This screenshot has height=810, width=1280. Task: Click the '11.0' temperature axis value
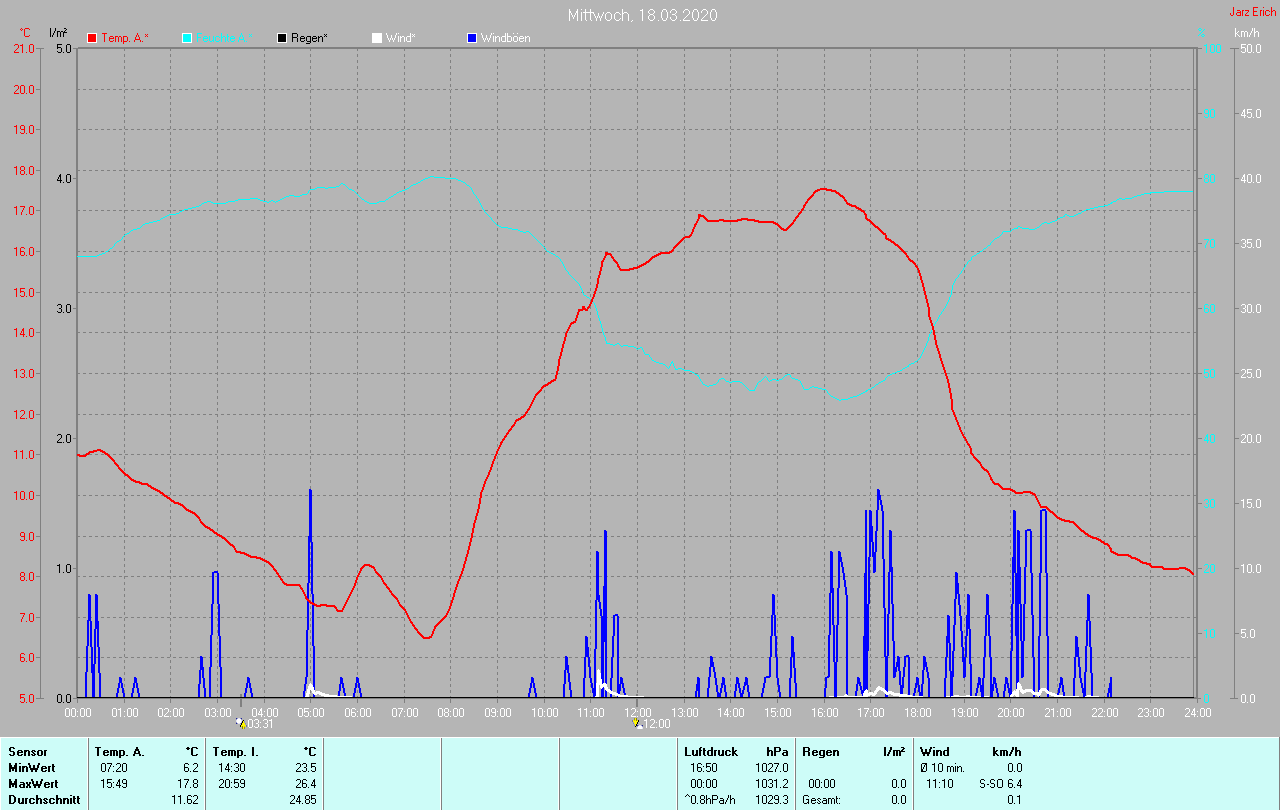(22, 455)
